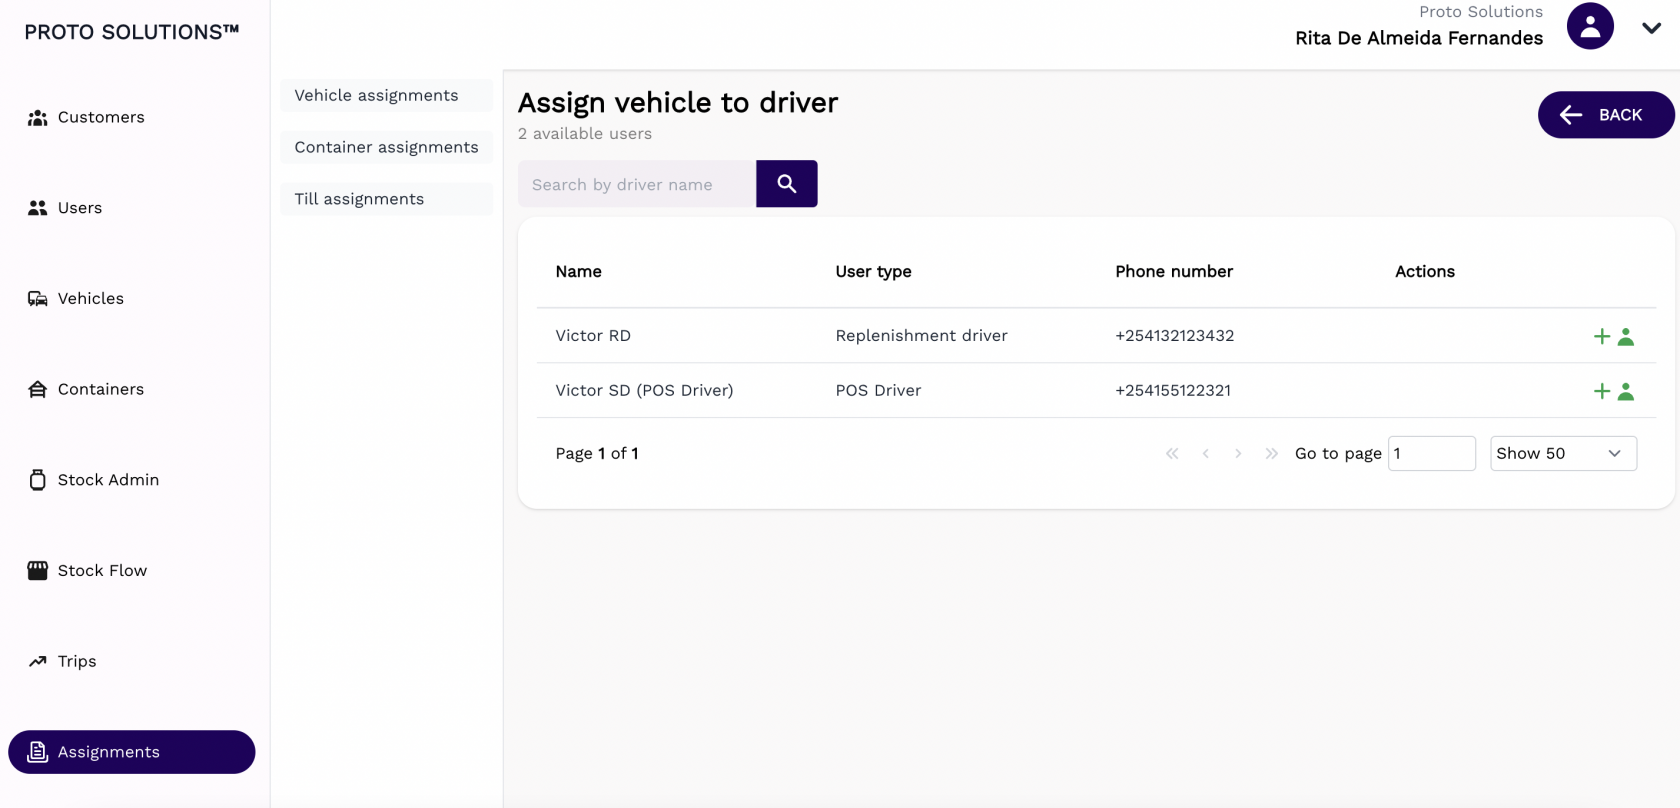This screenshot has height=808, width=1680.
Task: Go to last page double-arrow
Action: click(x=1271, y=453)
